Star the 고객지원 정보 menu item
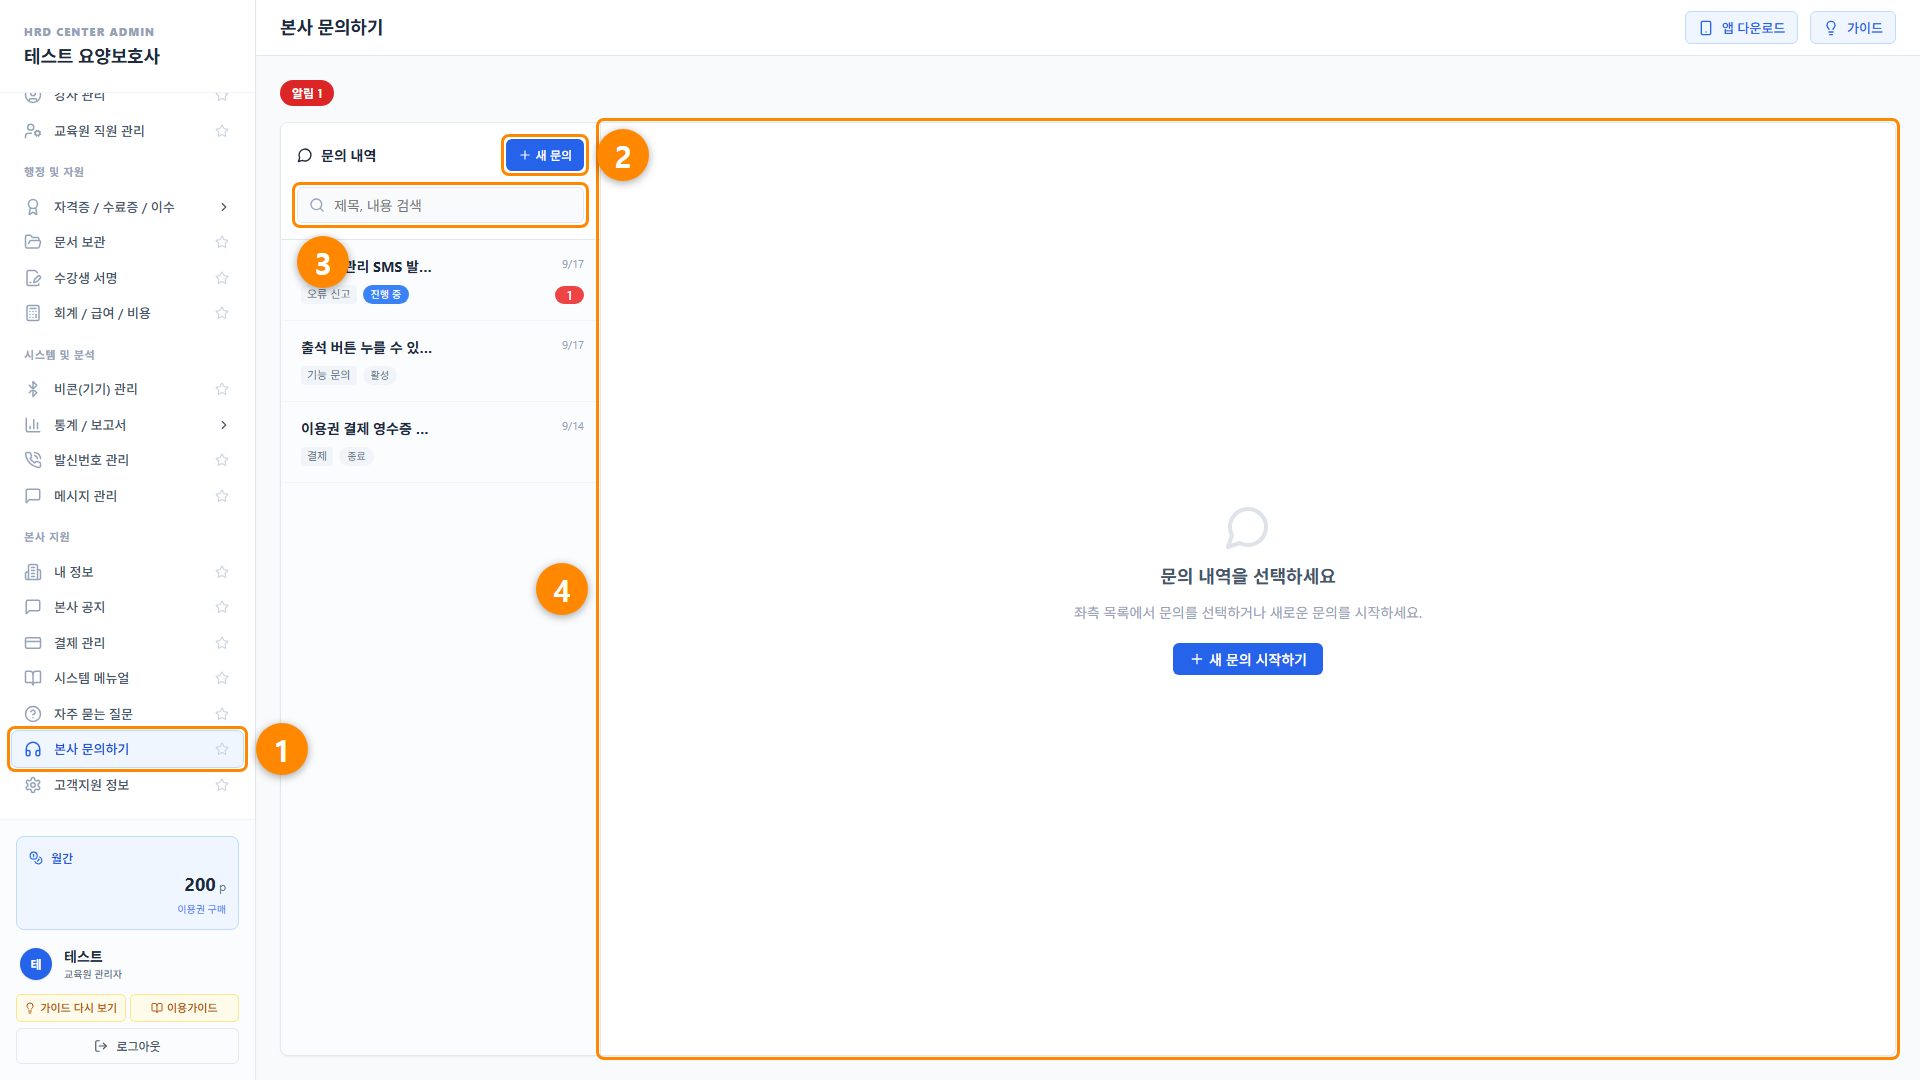1920x1080 pixels. (222, 785)
